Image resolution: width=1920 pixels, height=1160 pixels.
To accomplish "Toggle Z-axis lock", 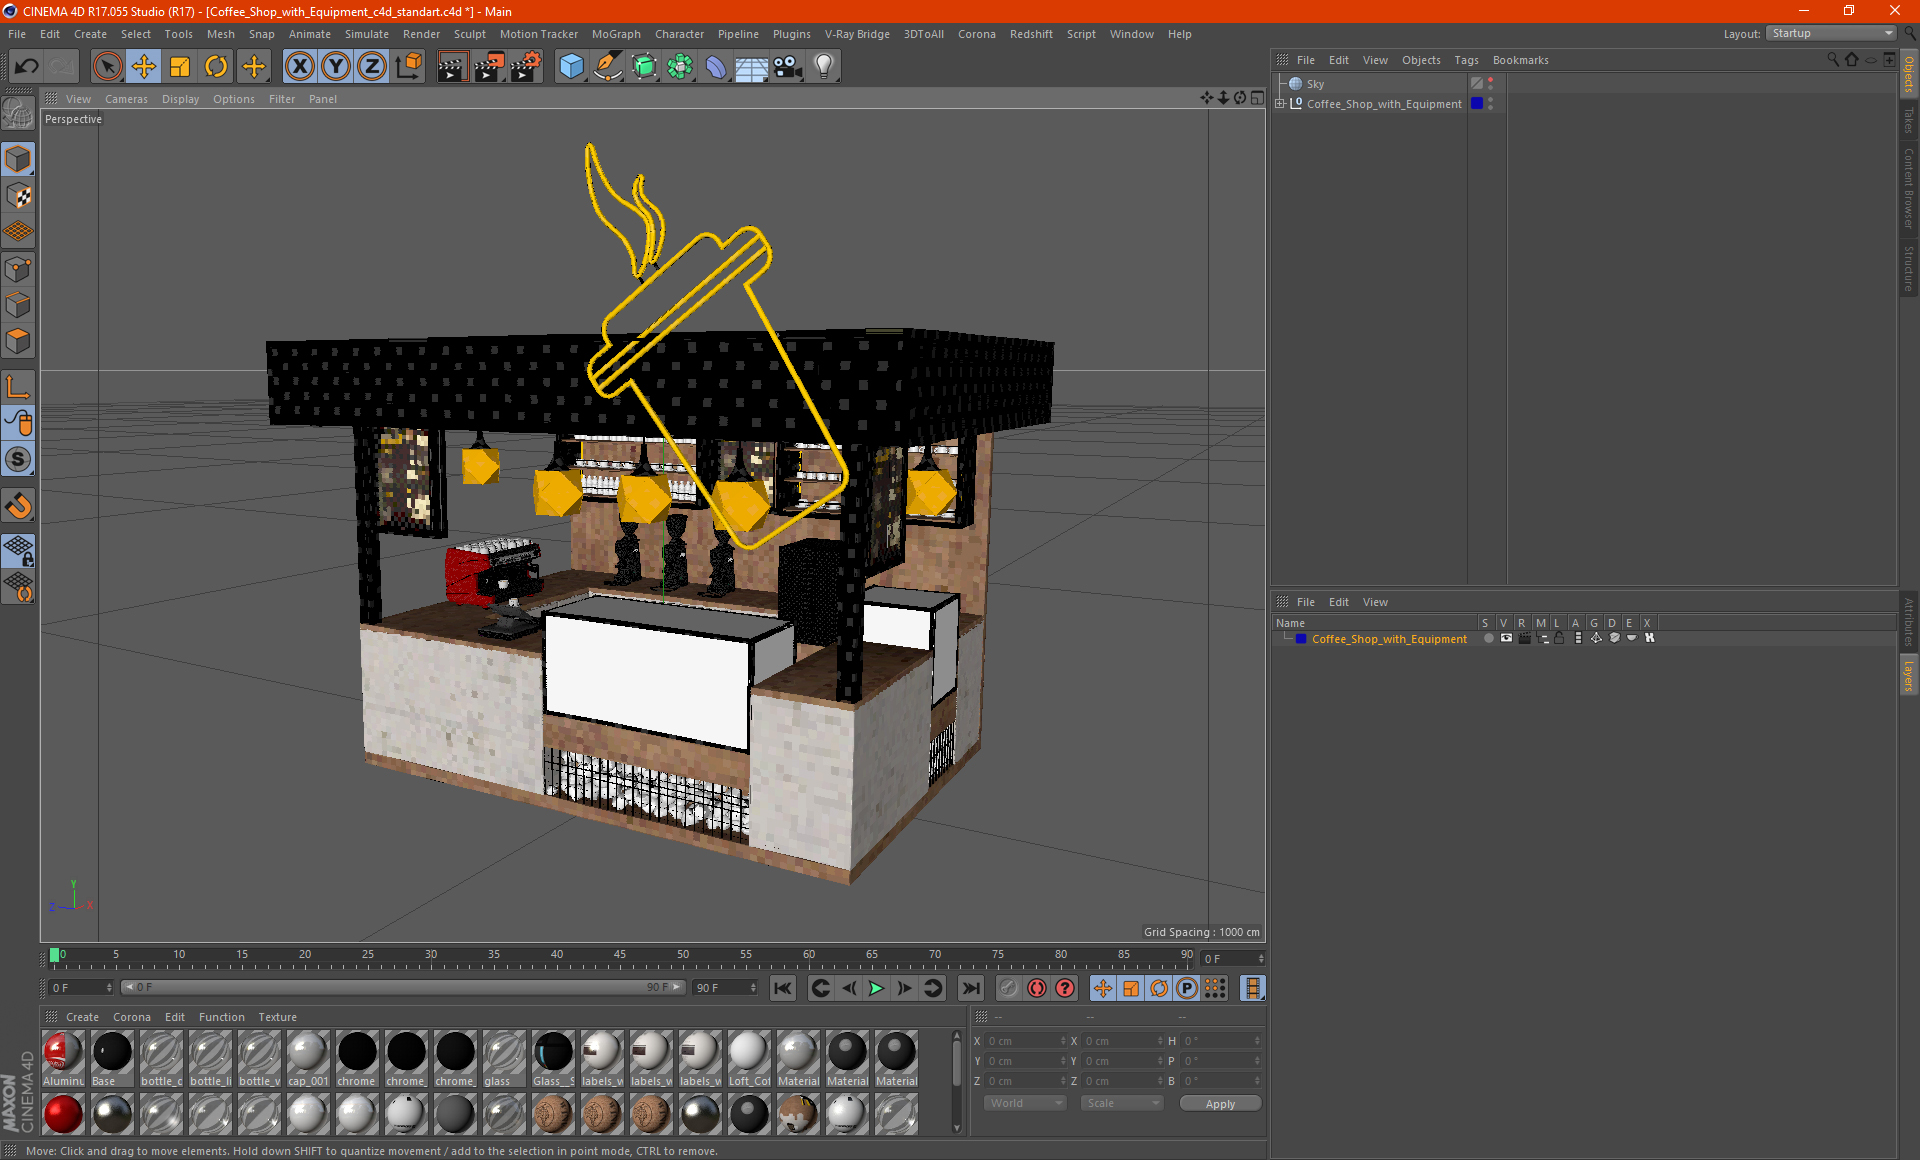I will [x=372, y=67].
